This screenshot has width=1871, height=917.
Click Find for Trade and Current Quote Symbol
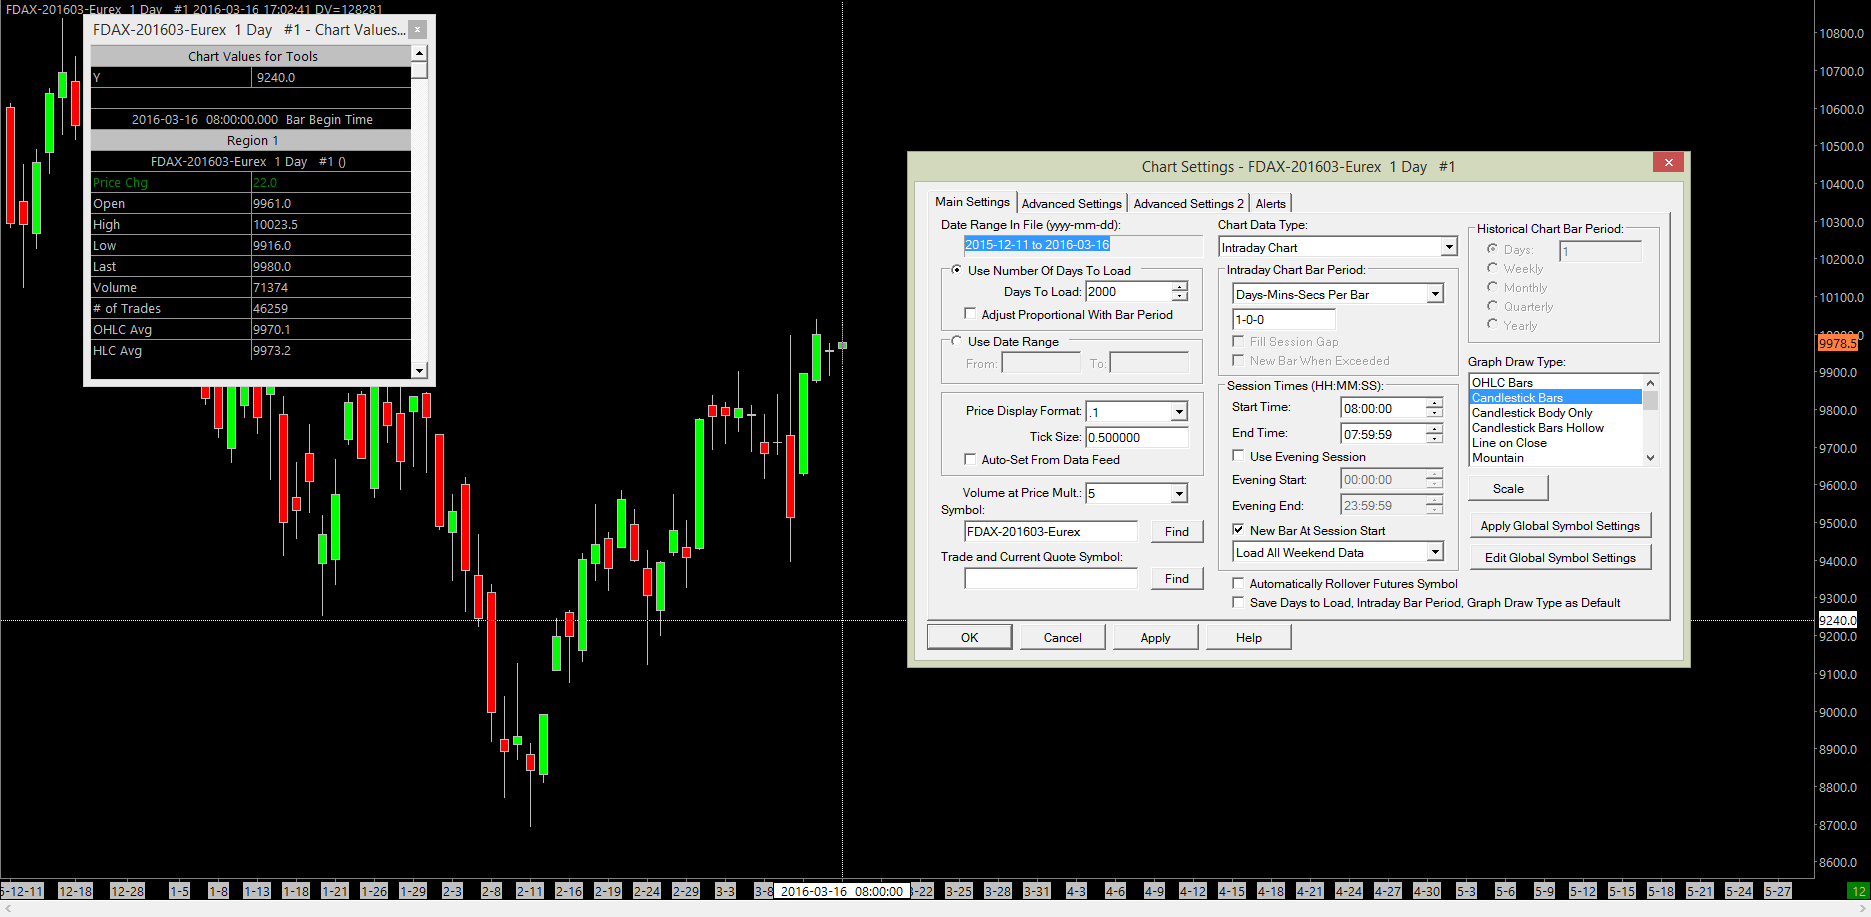point(1176,578)
